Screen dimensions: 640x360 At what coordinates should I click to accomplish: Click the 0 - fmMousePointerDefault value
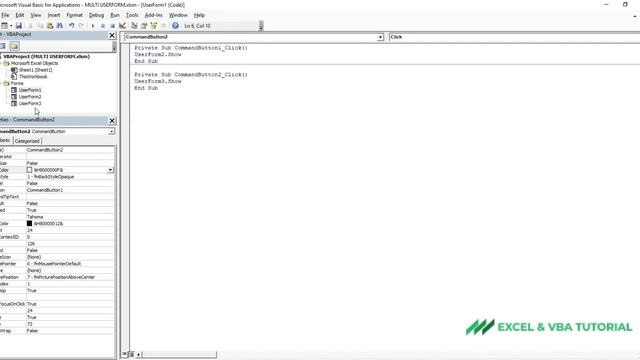pyautogui.click(x=70, y=264)
